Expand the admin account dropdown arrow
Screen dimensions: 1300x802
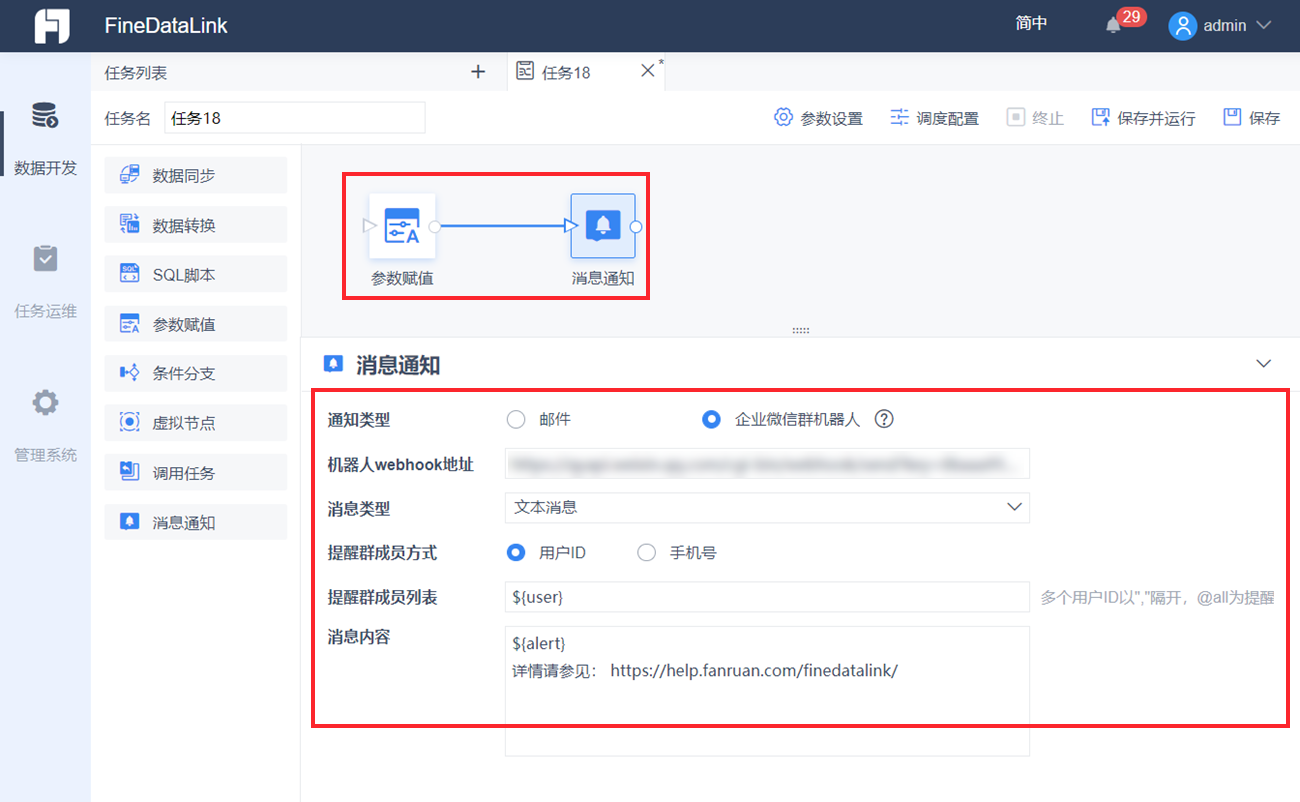click(x=1263, y=26)
